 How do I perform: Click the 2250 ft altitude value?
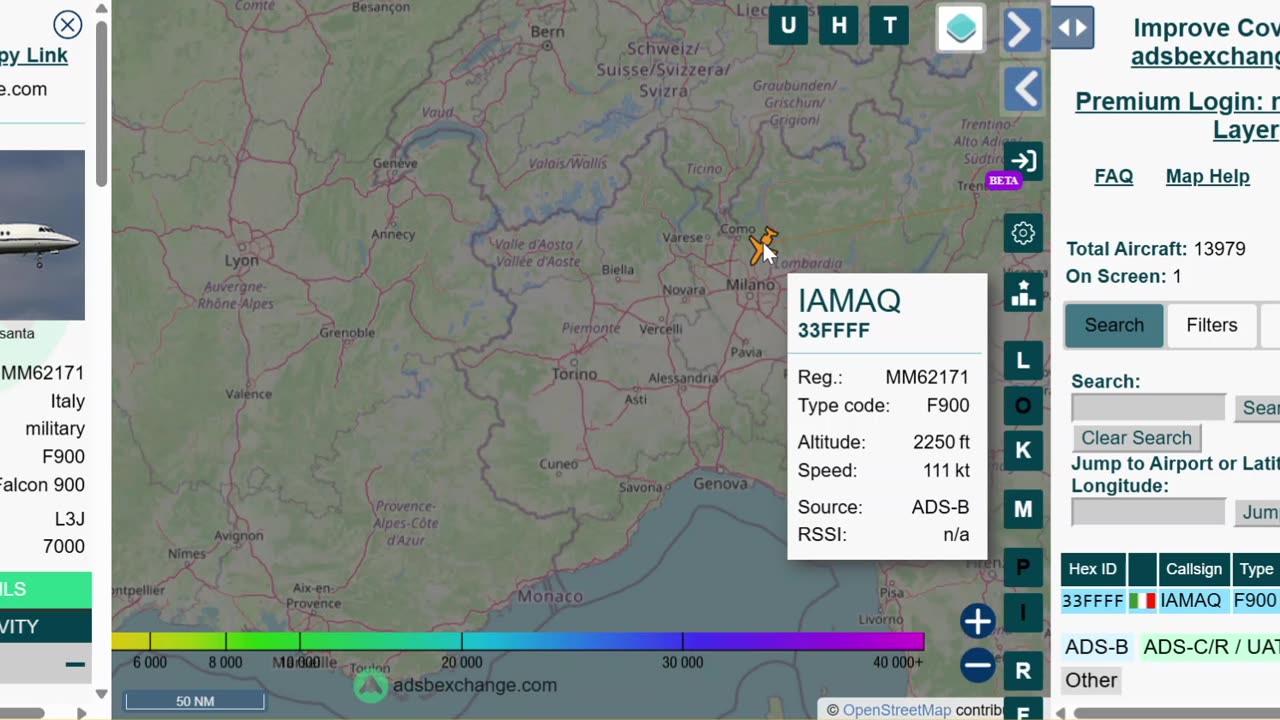point(941,442)
